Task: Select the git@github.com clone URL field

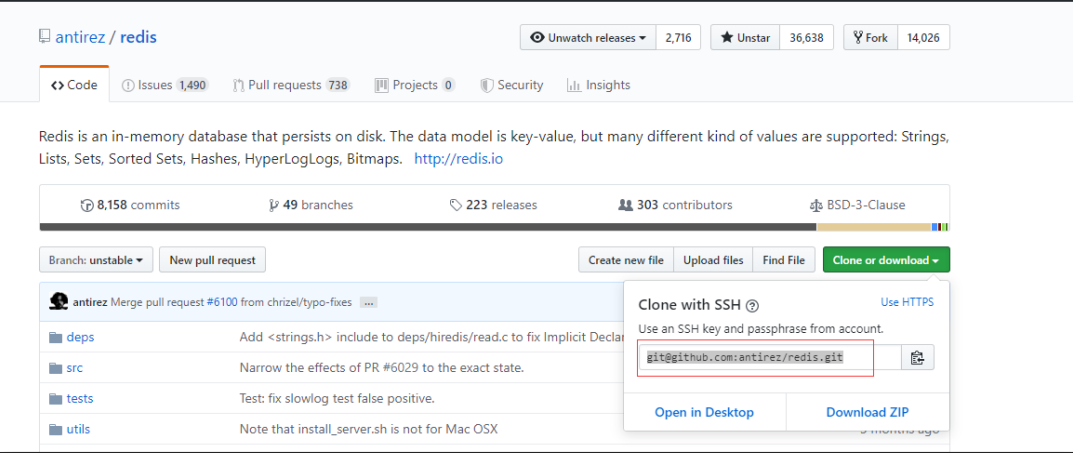Action: point(769,357)
